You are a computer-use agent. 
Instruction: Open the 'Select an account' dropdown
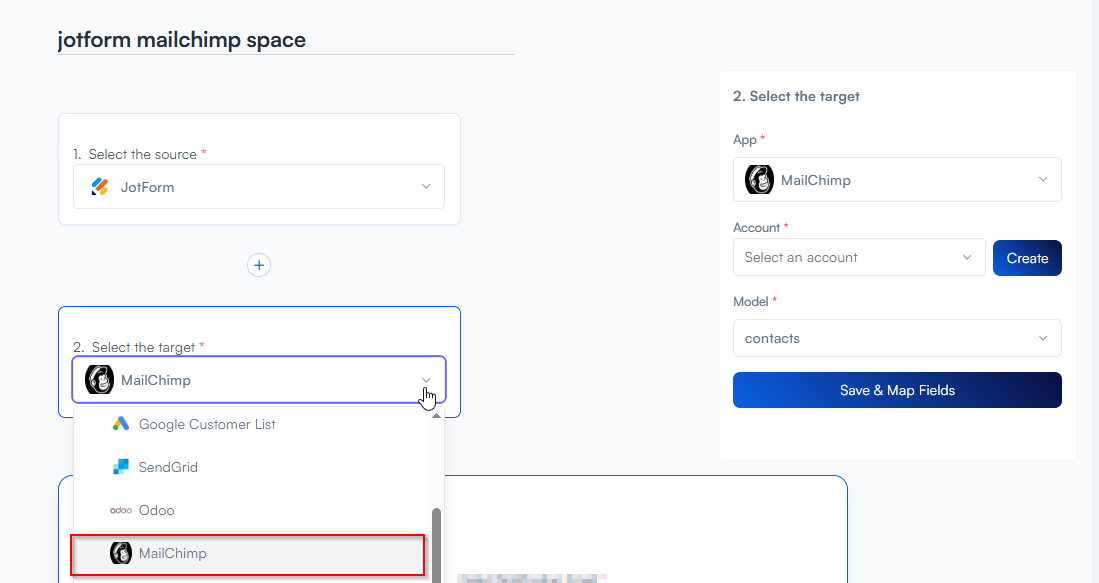pos(858,257)
